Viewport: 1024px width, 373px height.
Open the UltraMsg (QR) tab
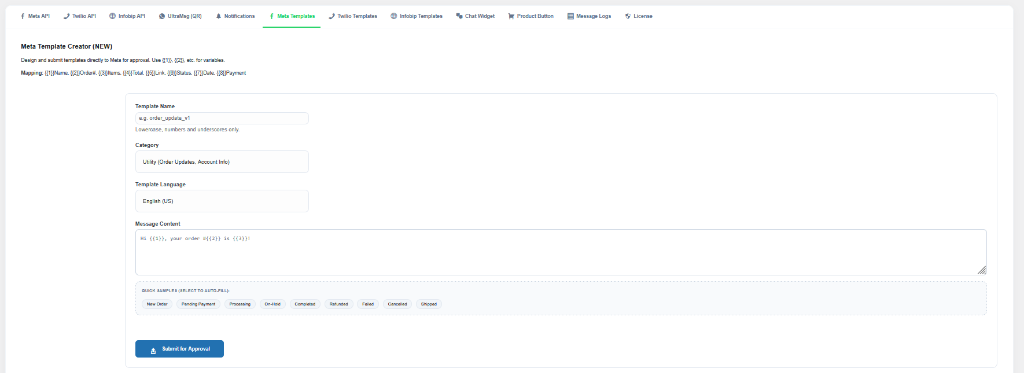(x=180, y=16)
